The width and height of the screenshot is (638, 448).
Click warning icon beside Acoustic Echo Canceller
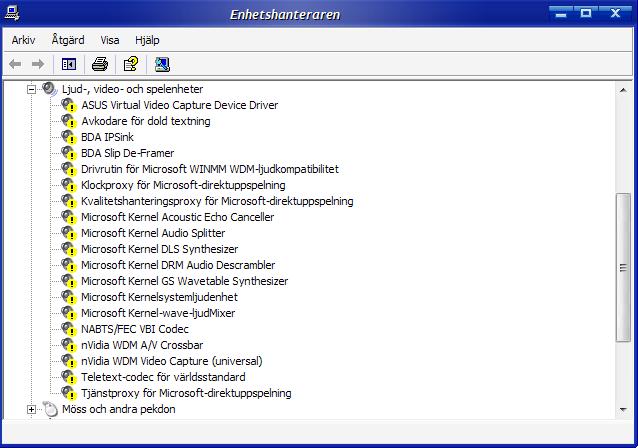tap(69, 217)
